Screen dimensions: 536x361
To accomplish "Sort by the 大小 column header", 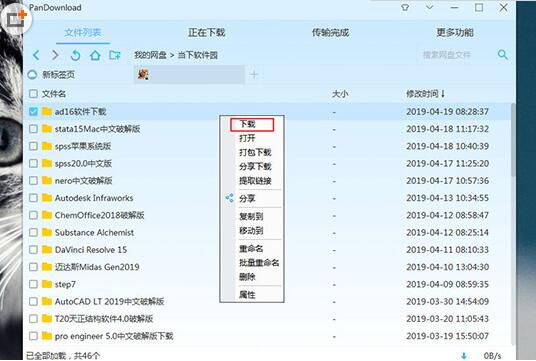I will pyautogui.click(x=340, y=94).
